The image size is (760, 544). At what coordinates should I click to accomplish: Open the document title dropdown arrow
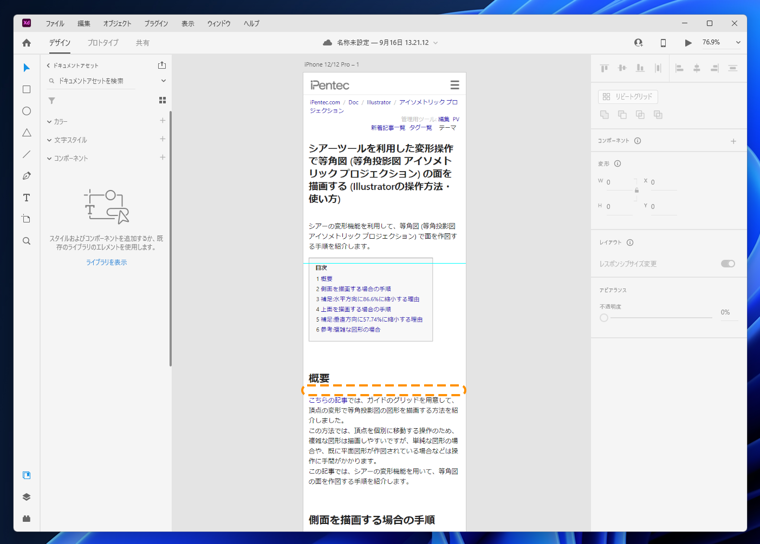click(435, 43)
